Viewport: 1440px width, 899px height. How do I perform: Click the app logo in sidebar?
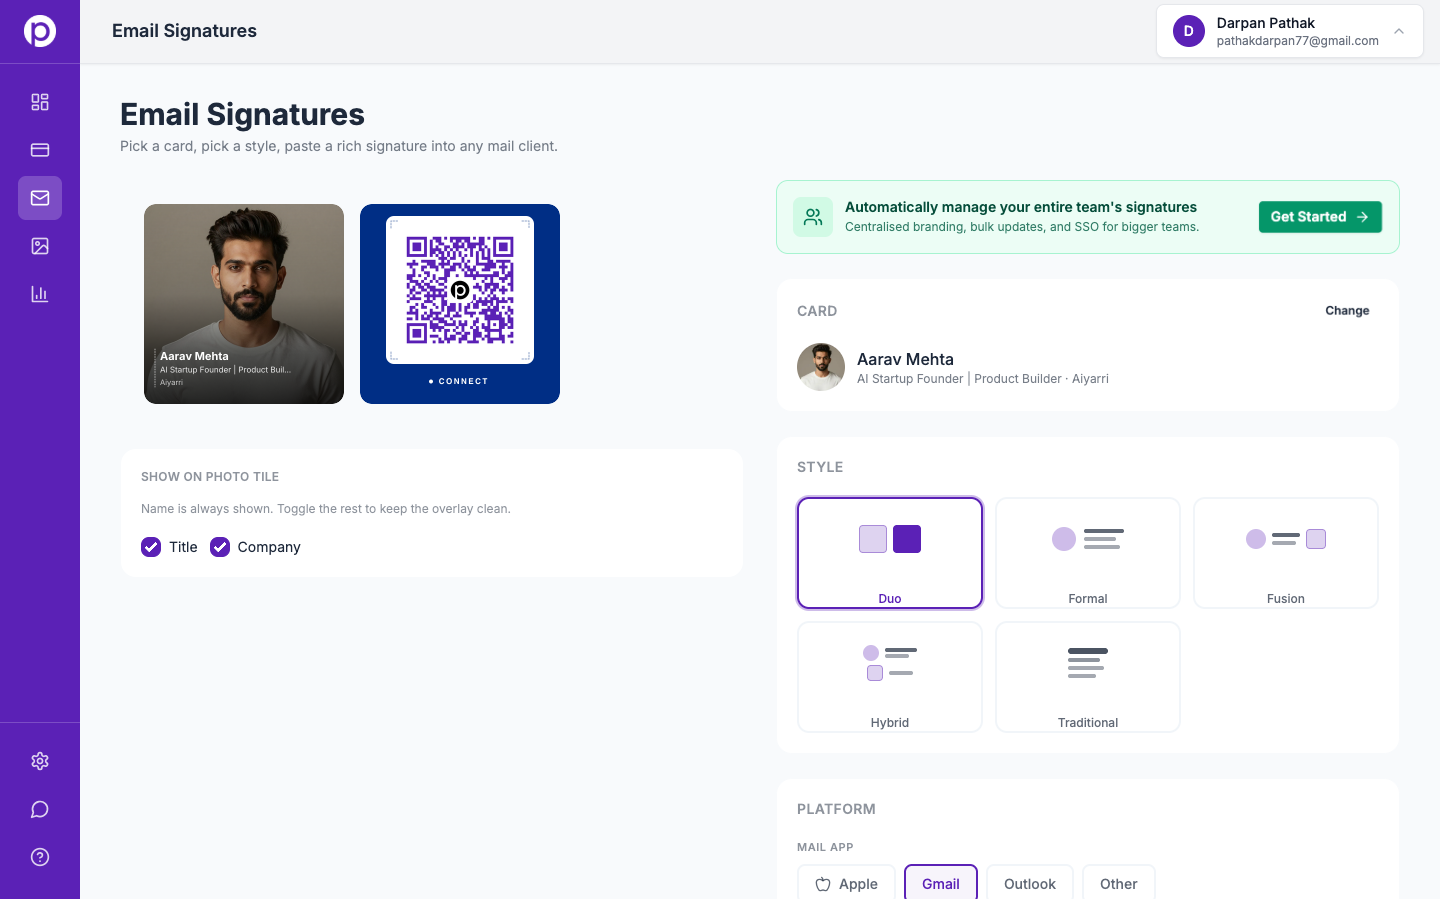point(40,31)
